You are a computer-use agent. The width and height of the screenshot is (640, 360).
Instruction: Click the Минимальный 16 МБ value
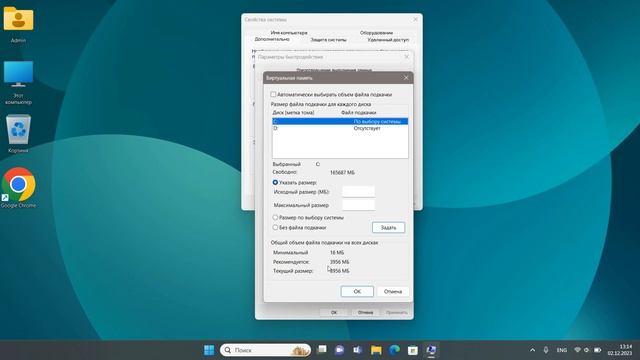[x=337, y=253]
